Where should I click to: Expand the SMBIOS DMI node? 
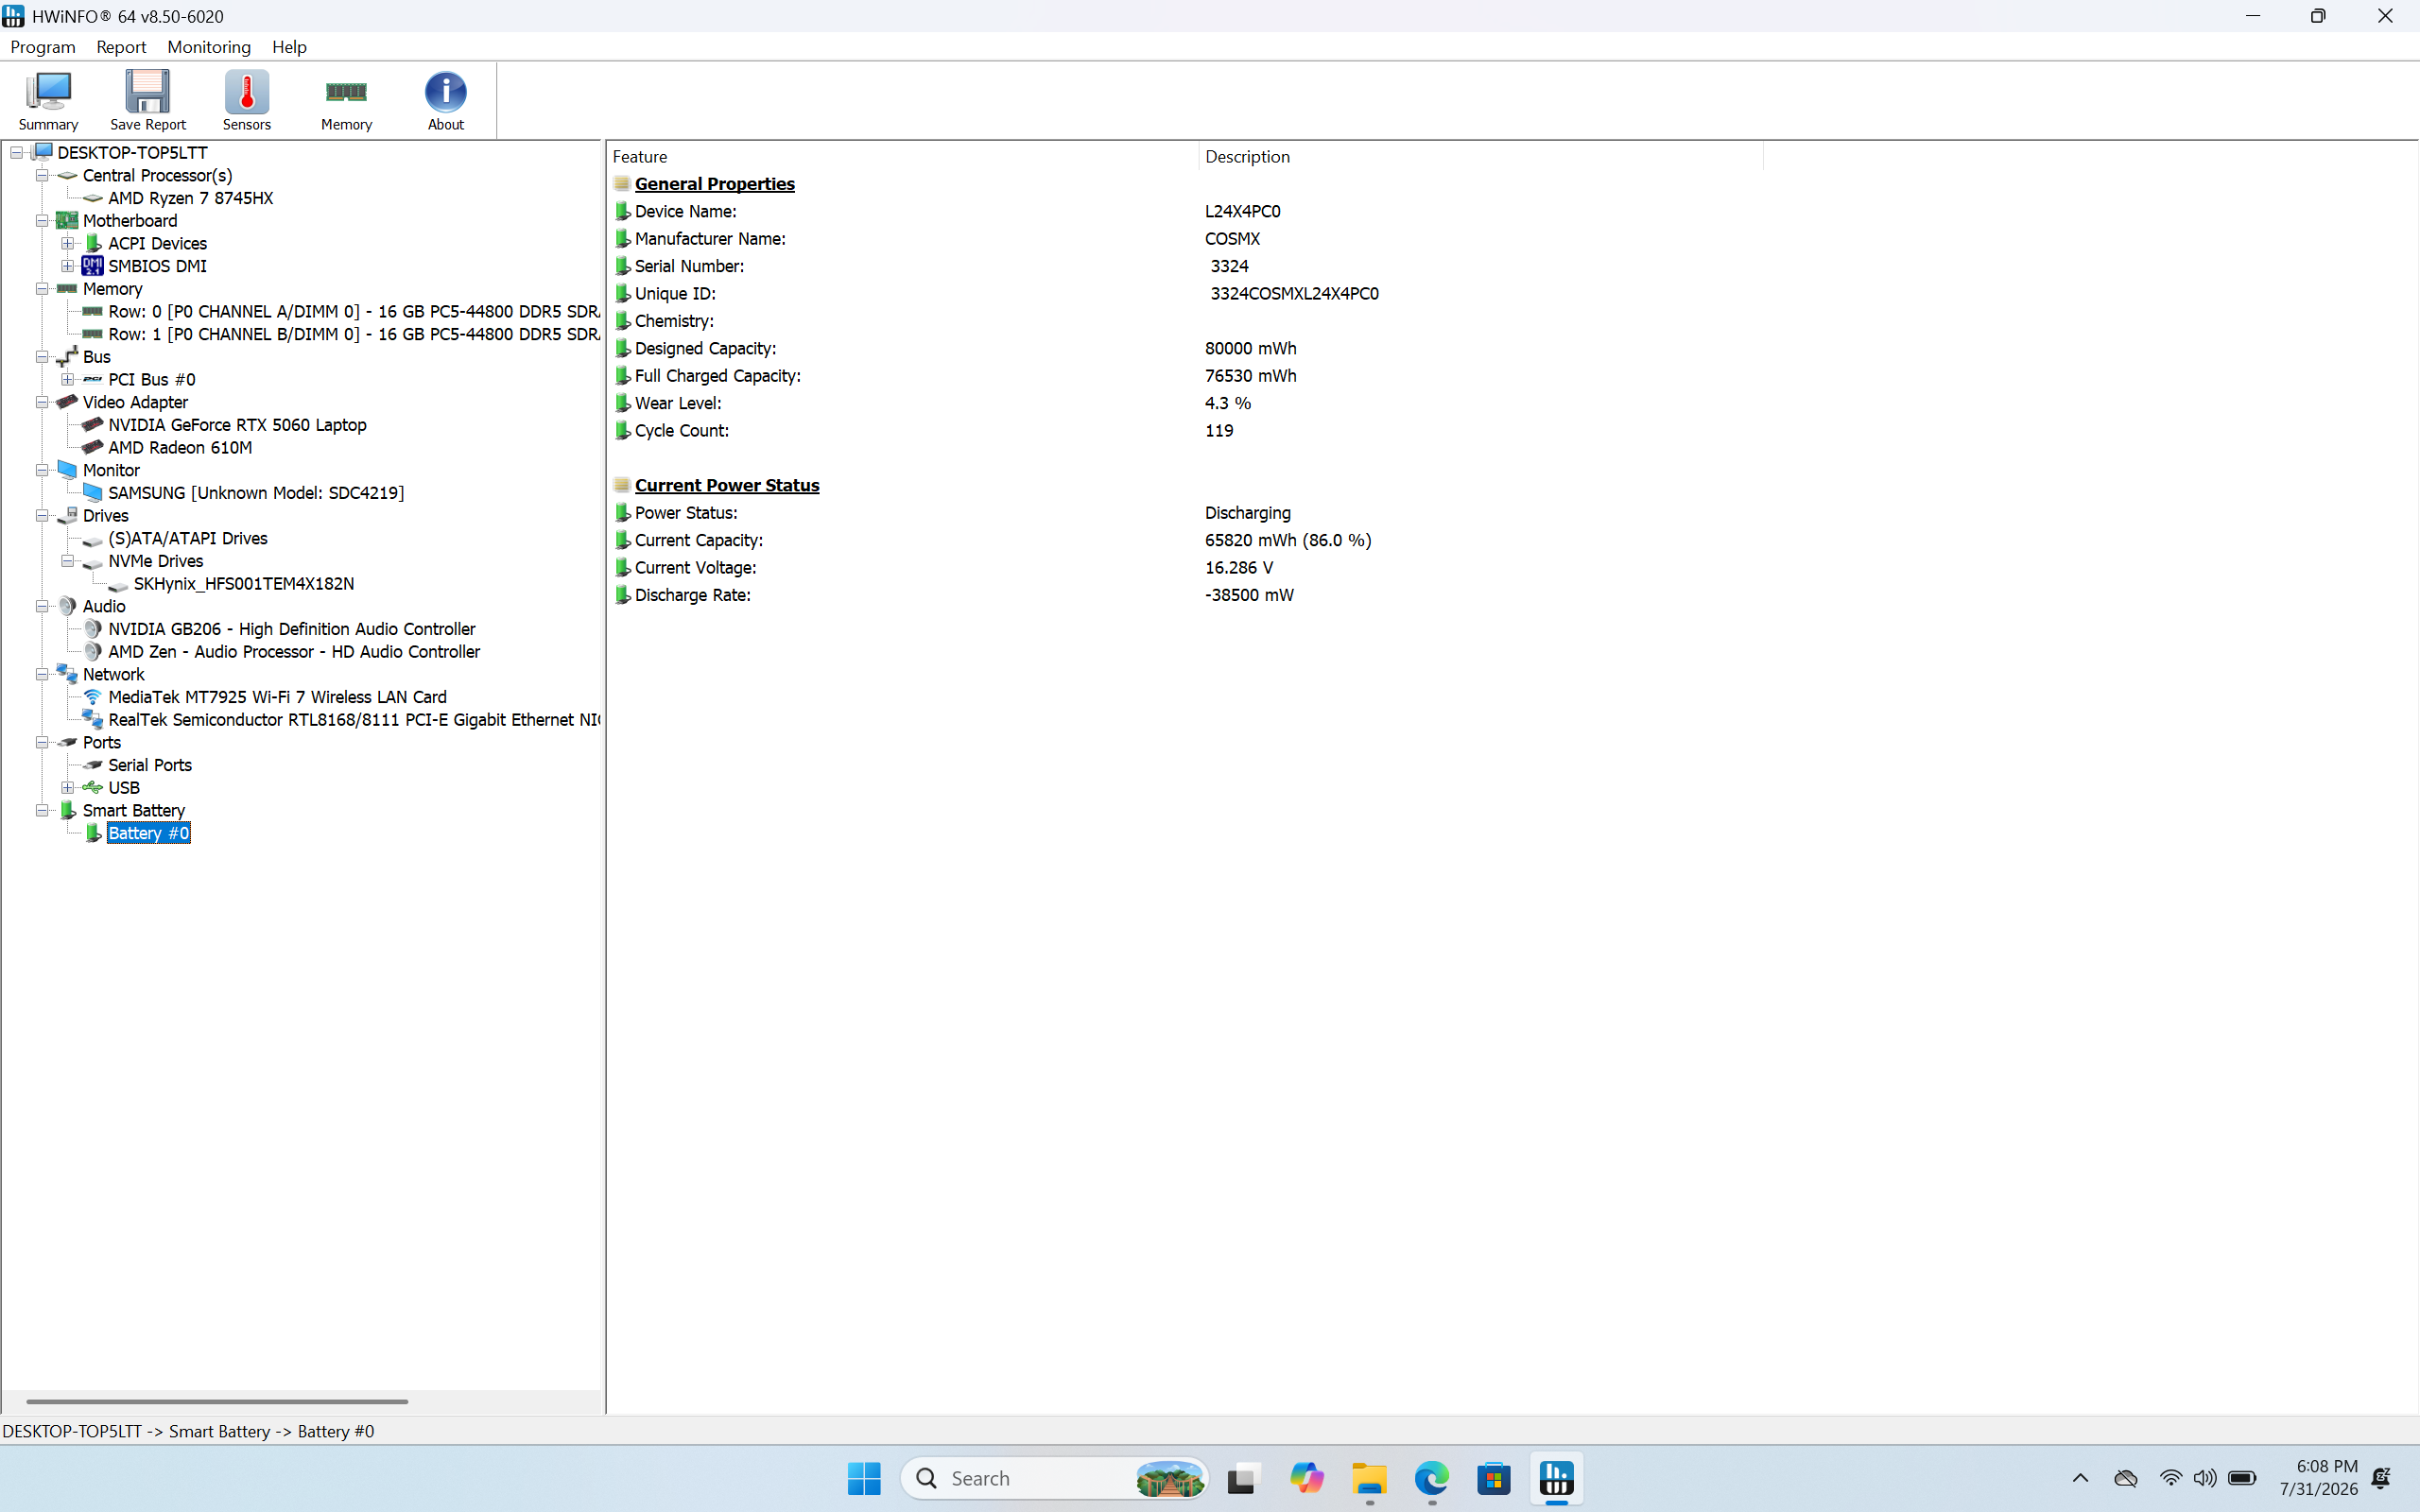point(67,266)
